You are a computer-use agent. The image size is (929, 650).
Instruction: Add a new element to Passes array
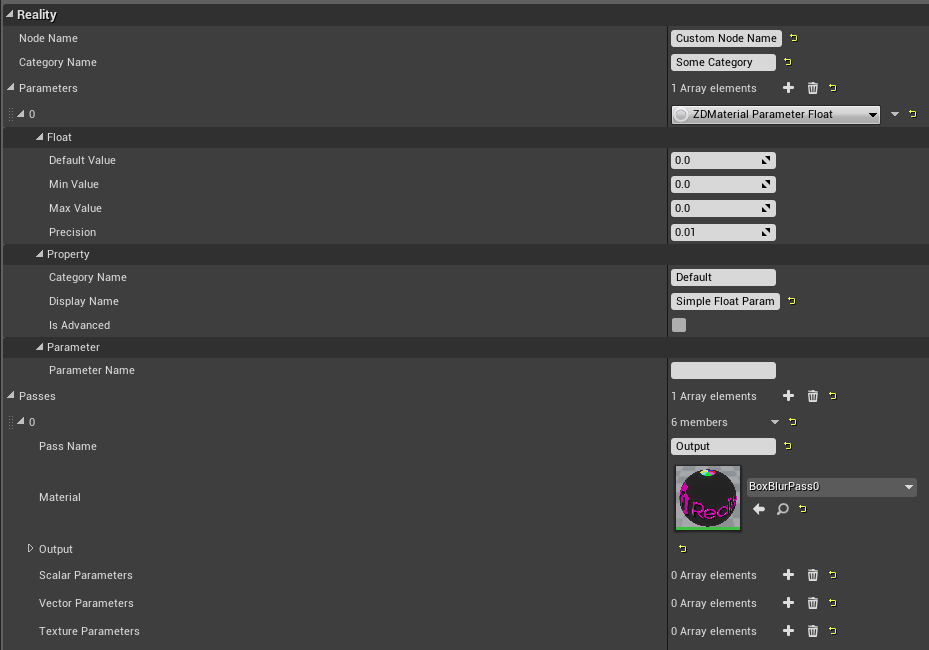[x=788, y=396]
